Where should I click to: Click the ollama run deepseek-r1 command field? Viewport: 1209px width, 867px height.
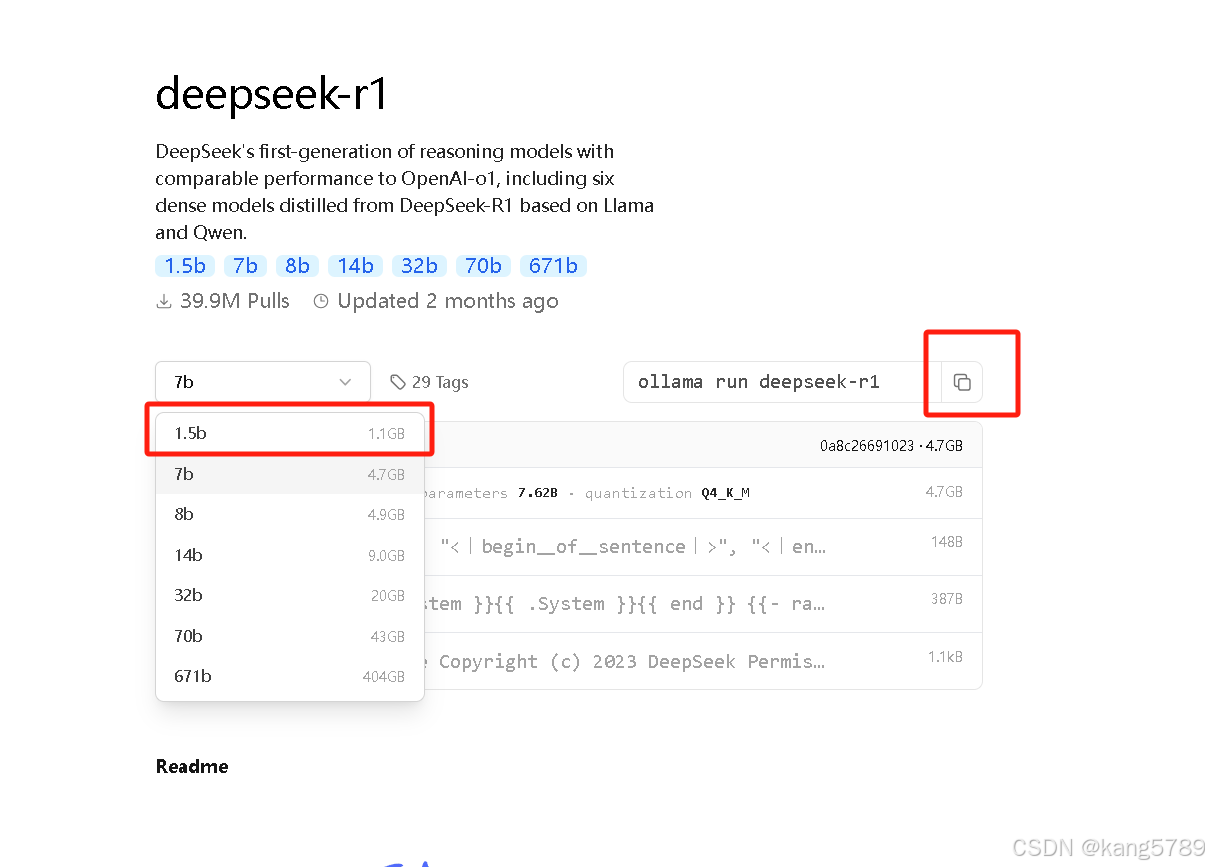pos(782,382)
